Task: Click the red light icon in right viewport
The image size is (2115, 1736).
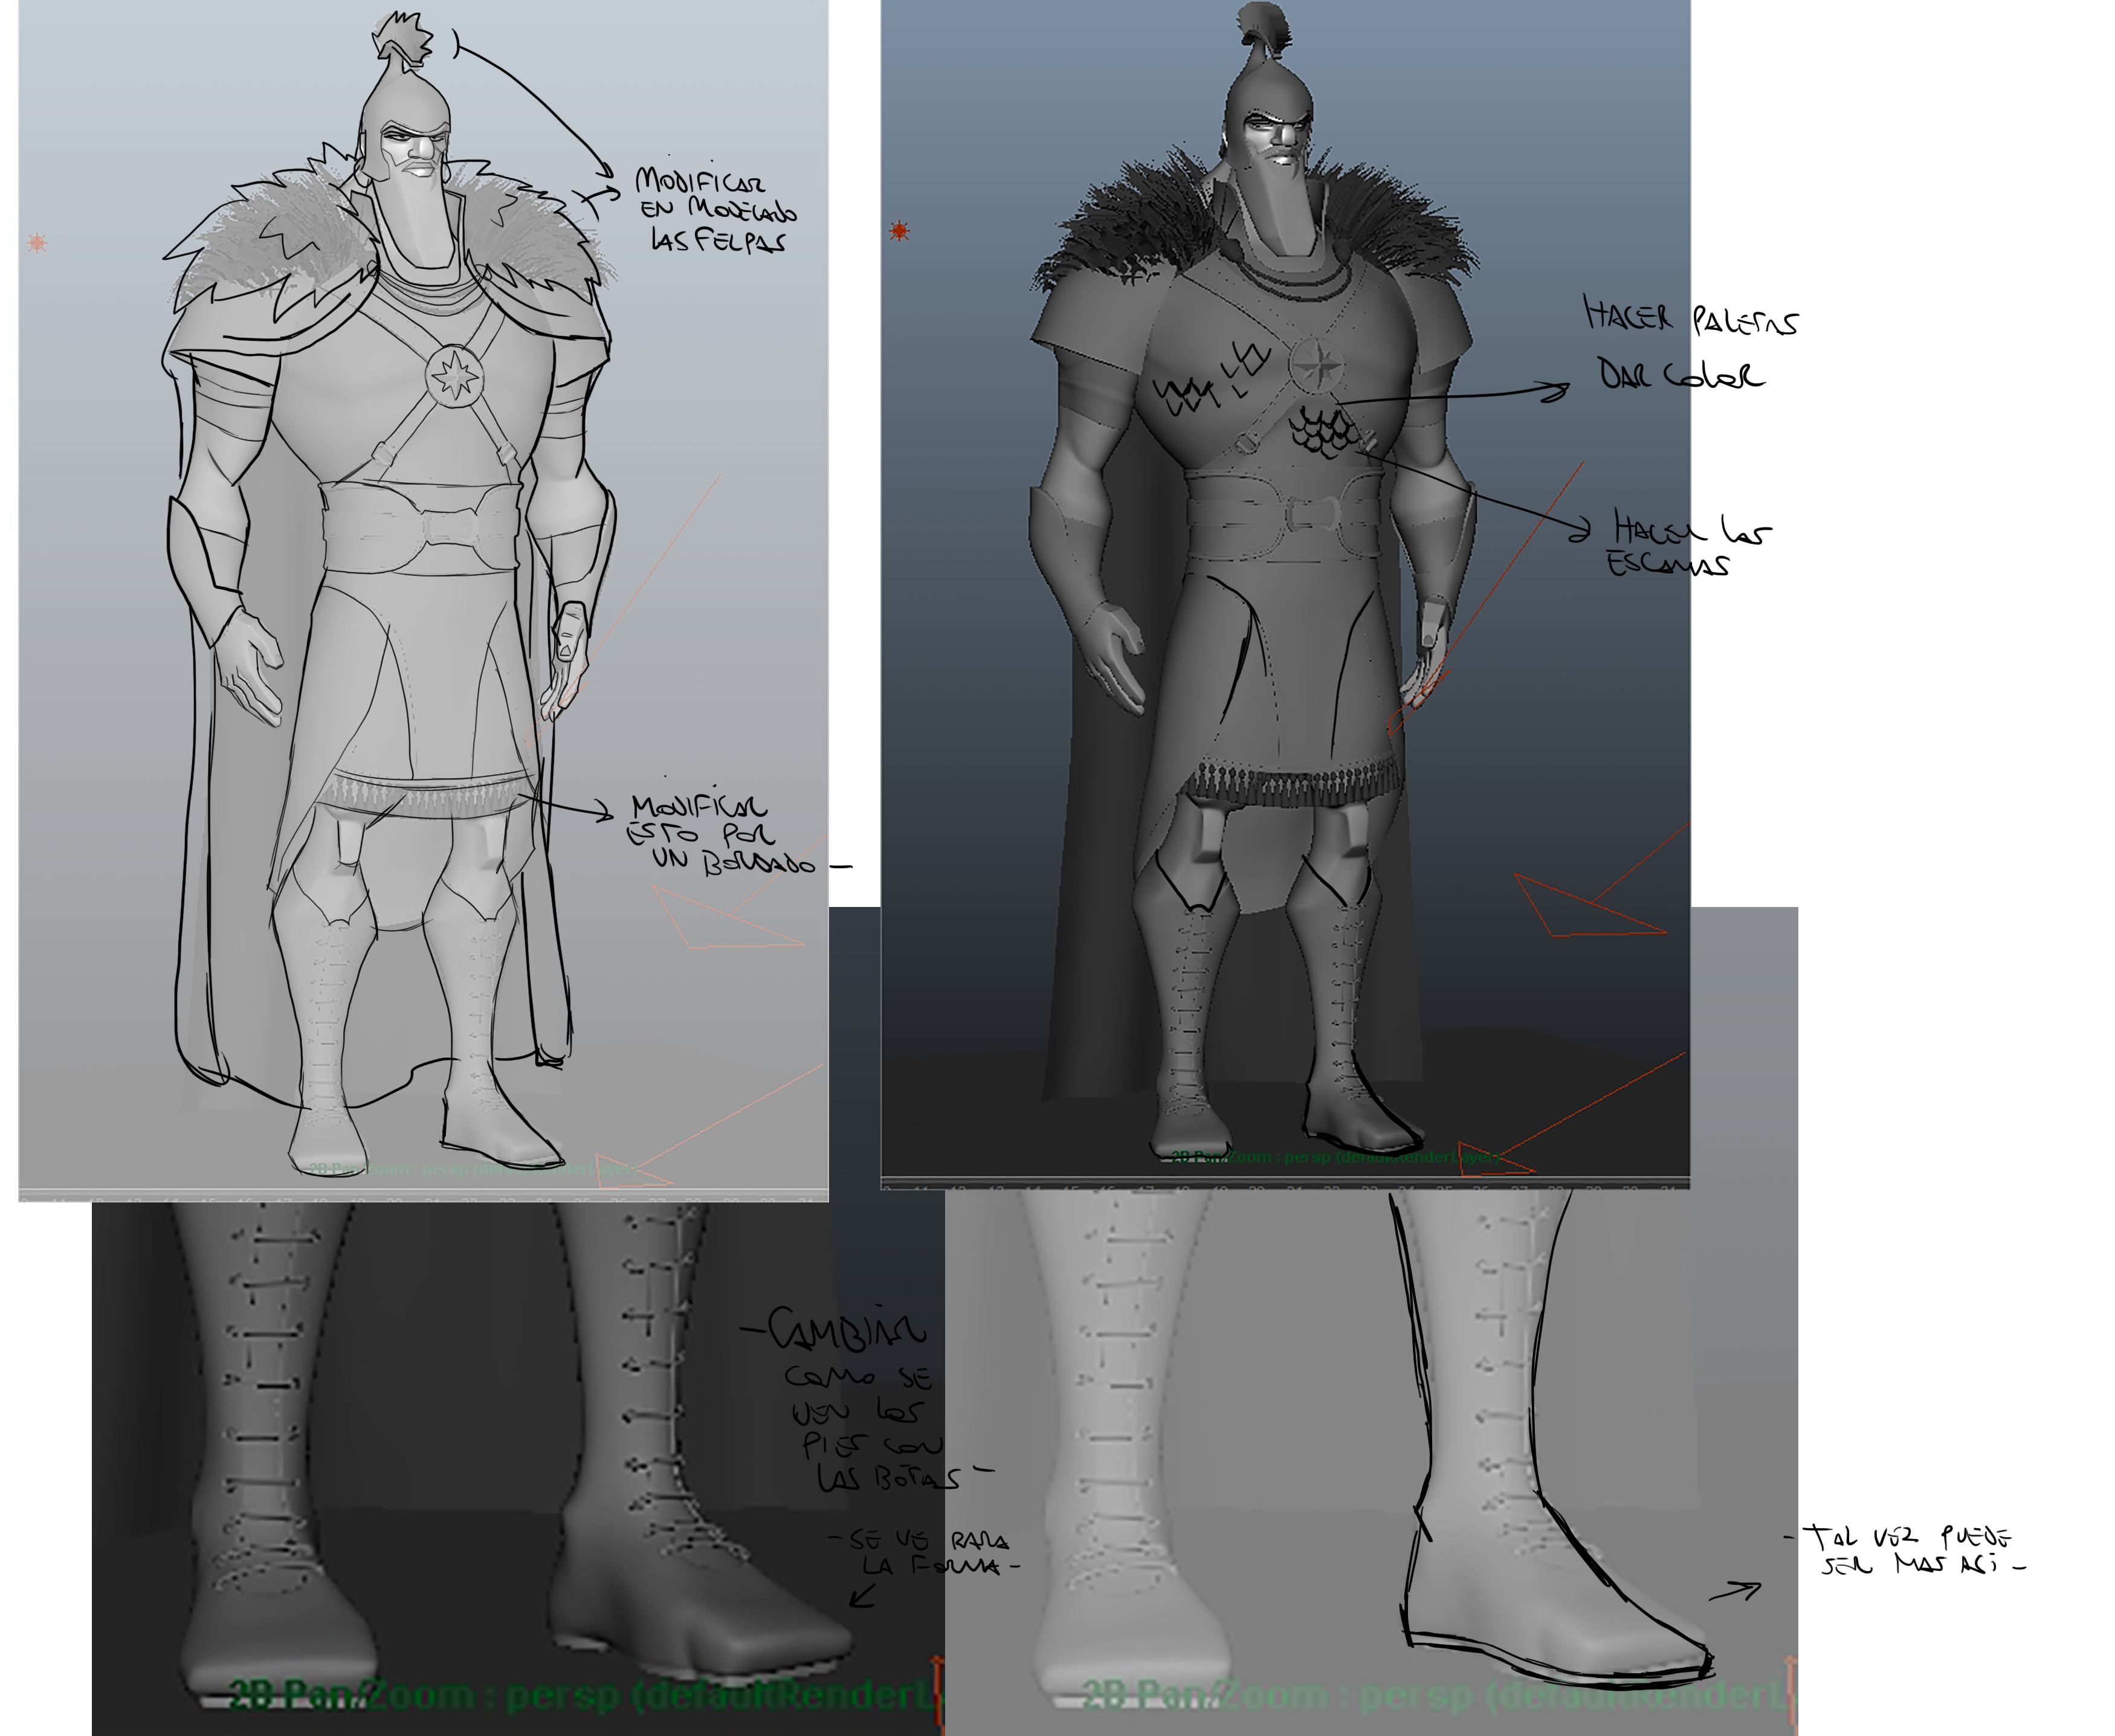Action: click(x=899, y=231)
